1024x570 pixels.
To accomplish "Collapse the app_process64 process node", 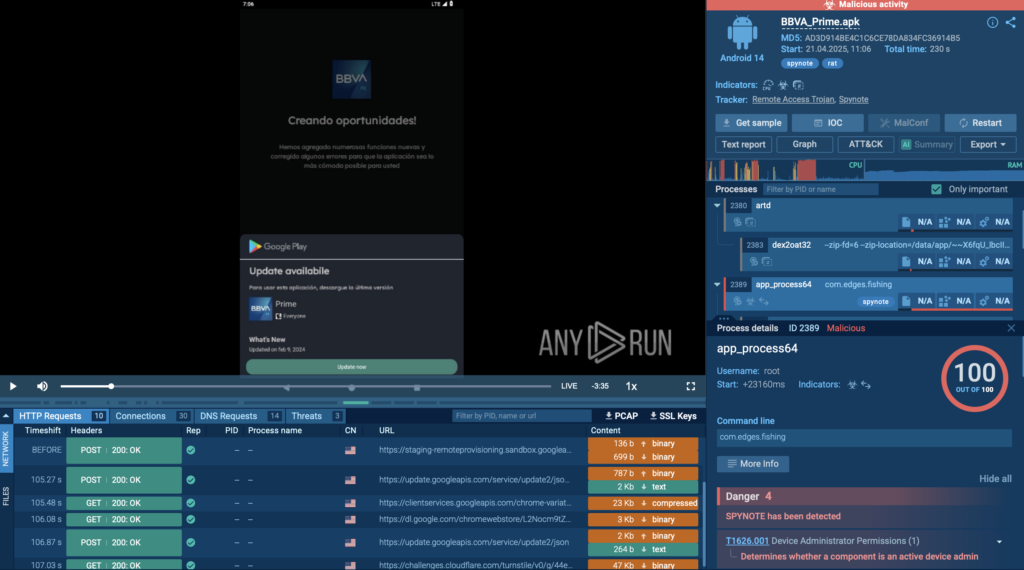I will (718, 284).
